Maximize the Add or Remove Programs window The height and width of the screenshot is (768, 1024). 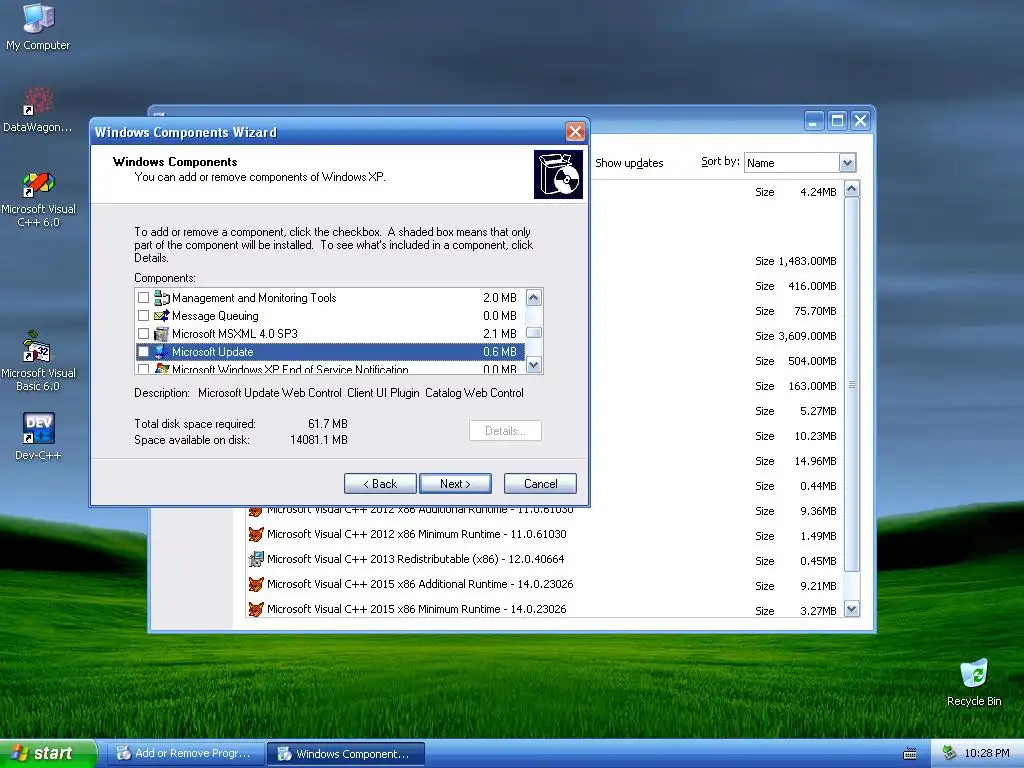[837, 121]
